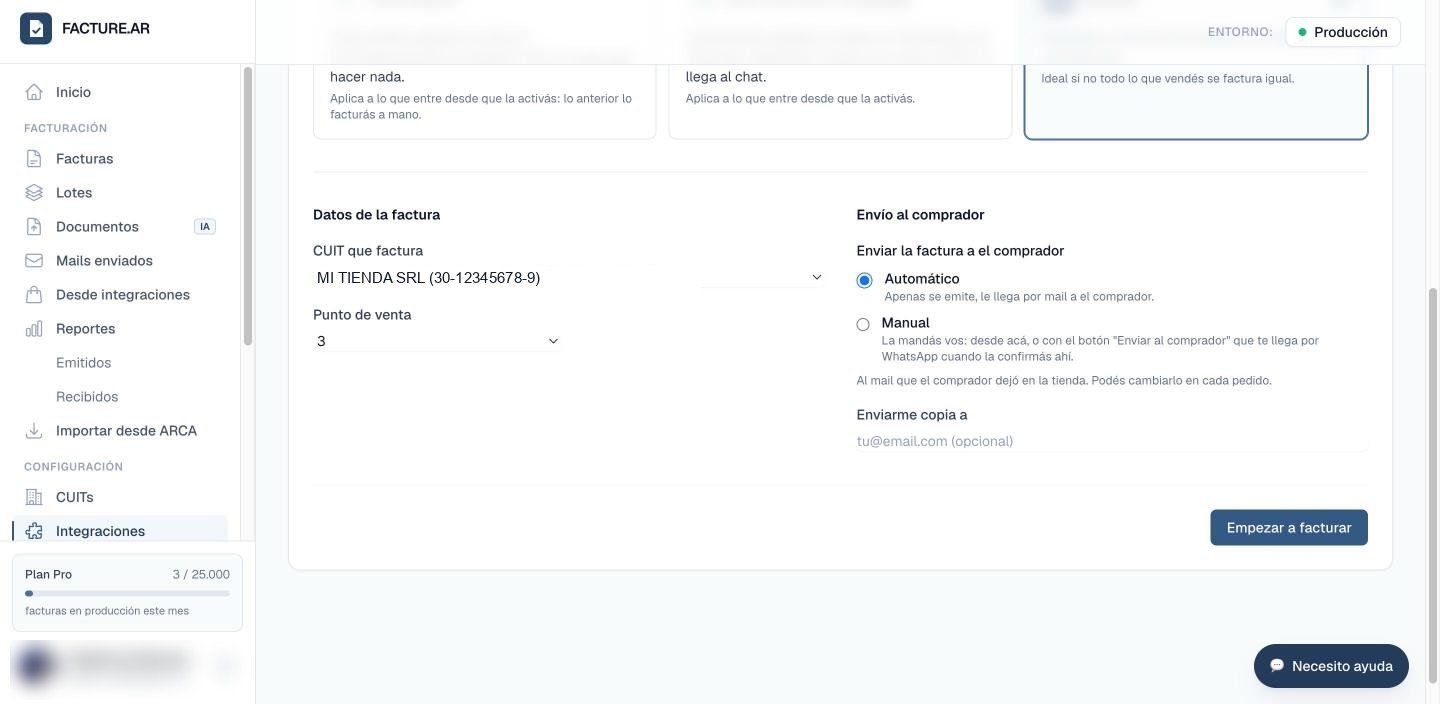Click the "Envío al comprador" heading

[920, 215]
